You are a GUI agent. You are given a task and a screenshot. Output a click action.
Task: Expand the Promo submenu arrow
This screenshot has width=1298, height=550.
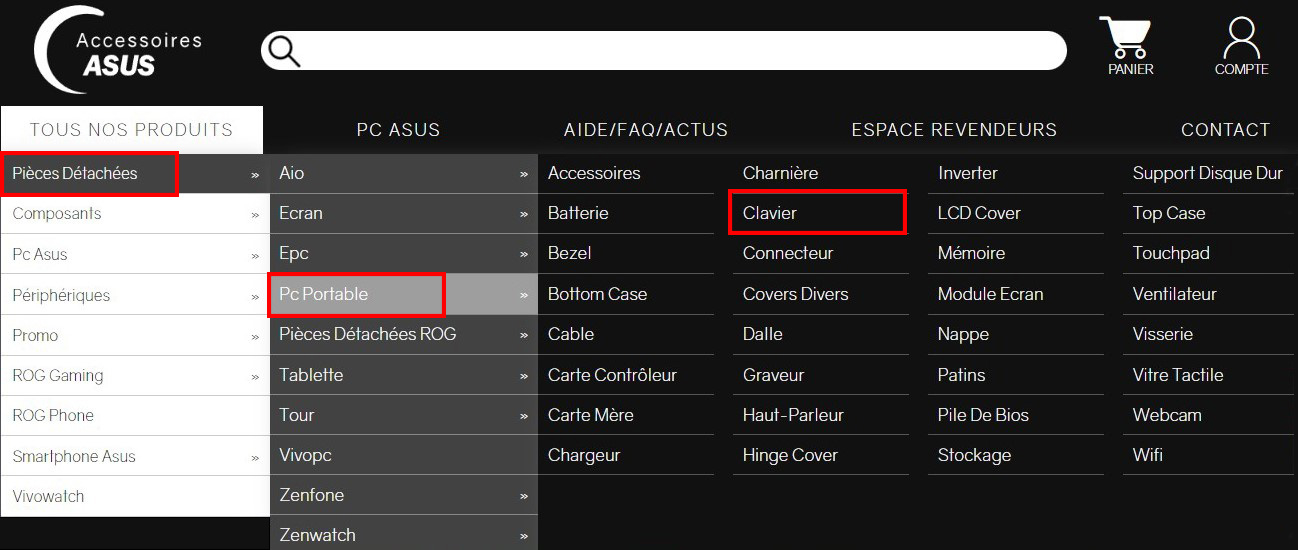click(255, 336)
